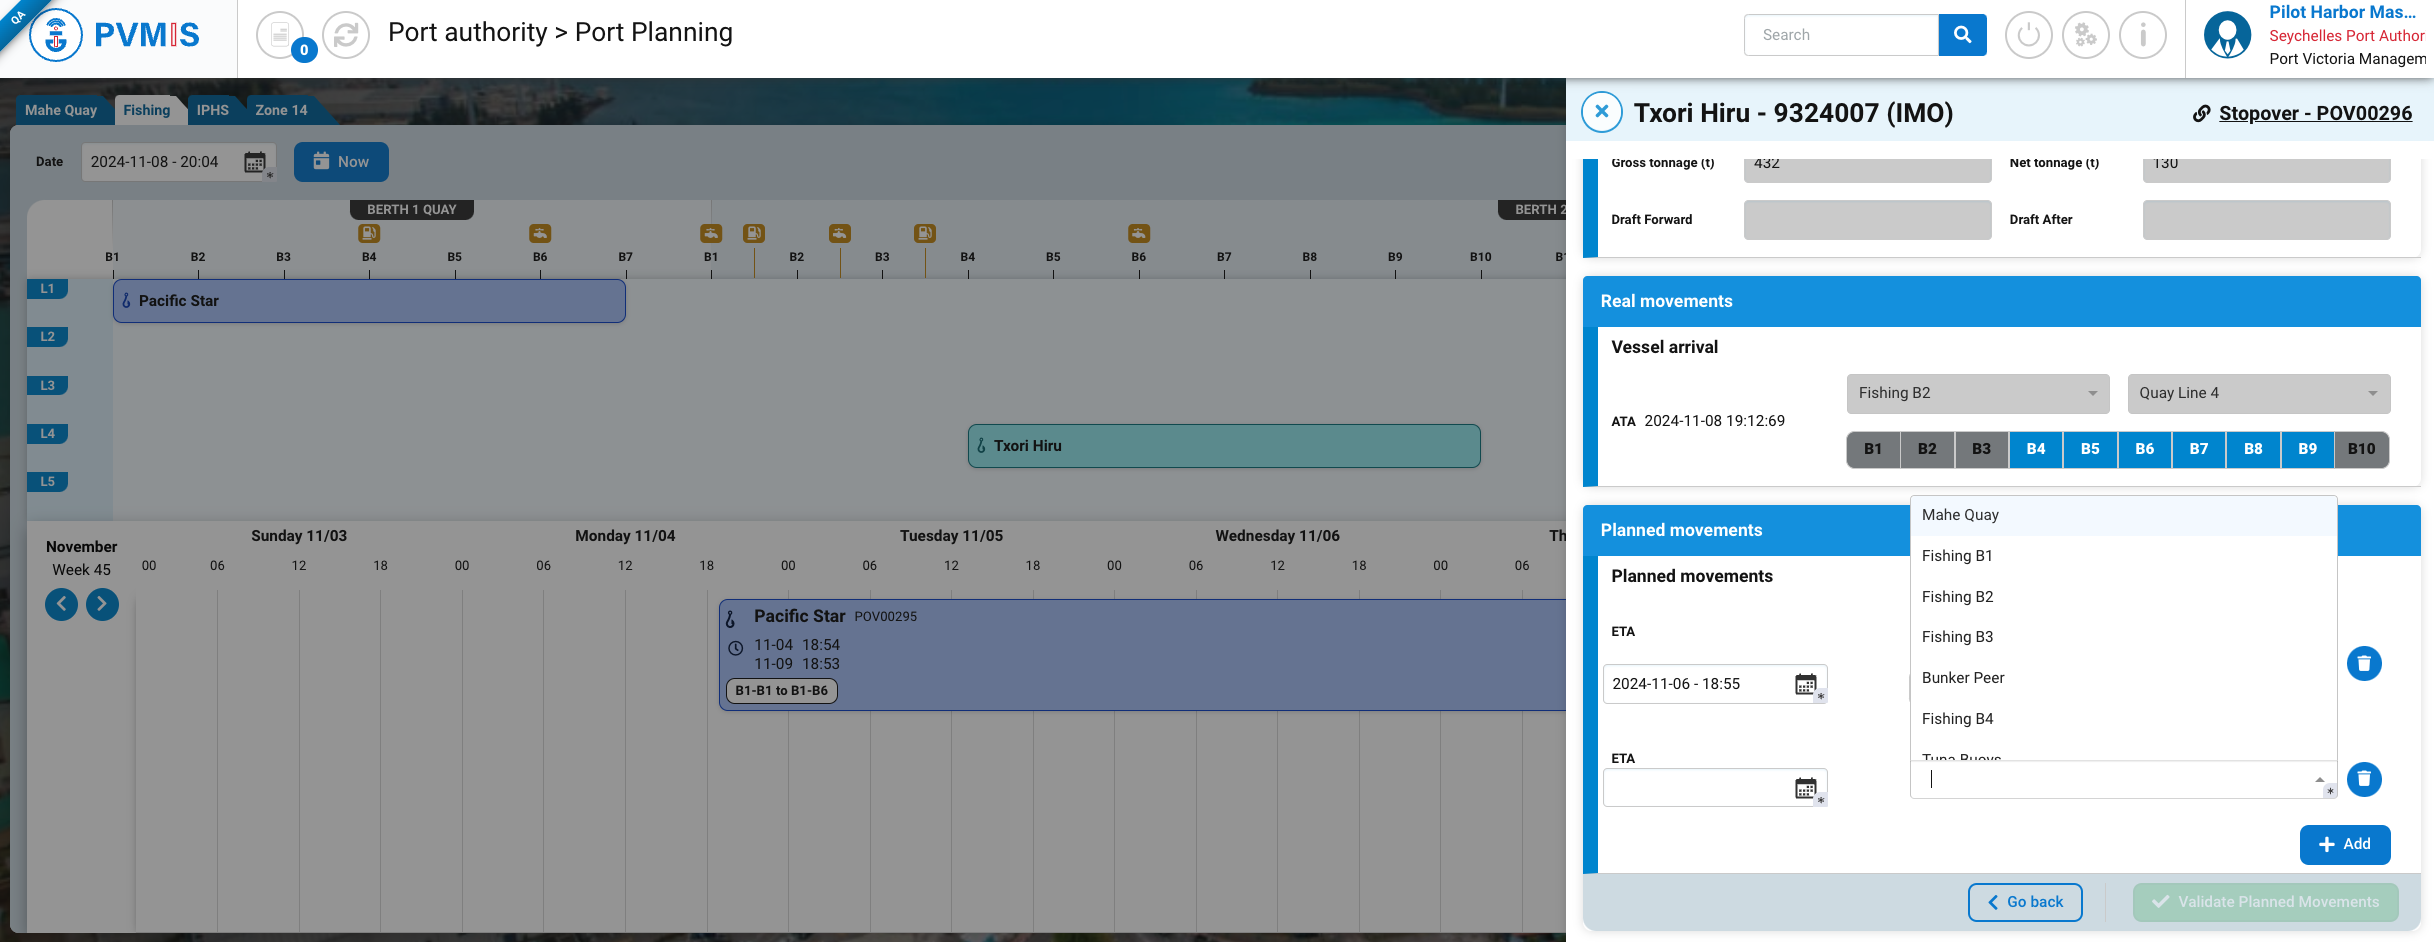Viewport: 2434px width, 942px height.
Task: Switch to the Mahe Quay tab
Action: pos(61,110)
